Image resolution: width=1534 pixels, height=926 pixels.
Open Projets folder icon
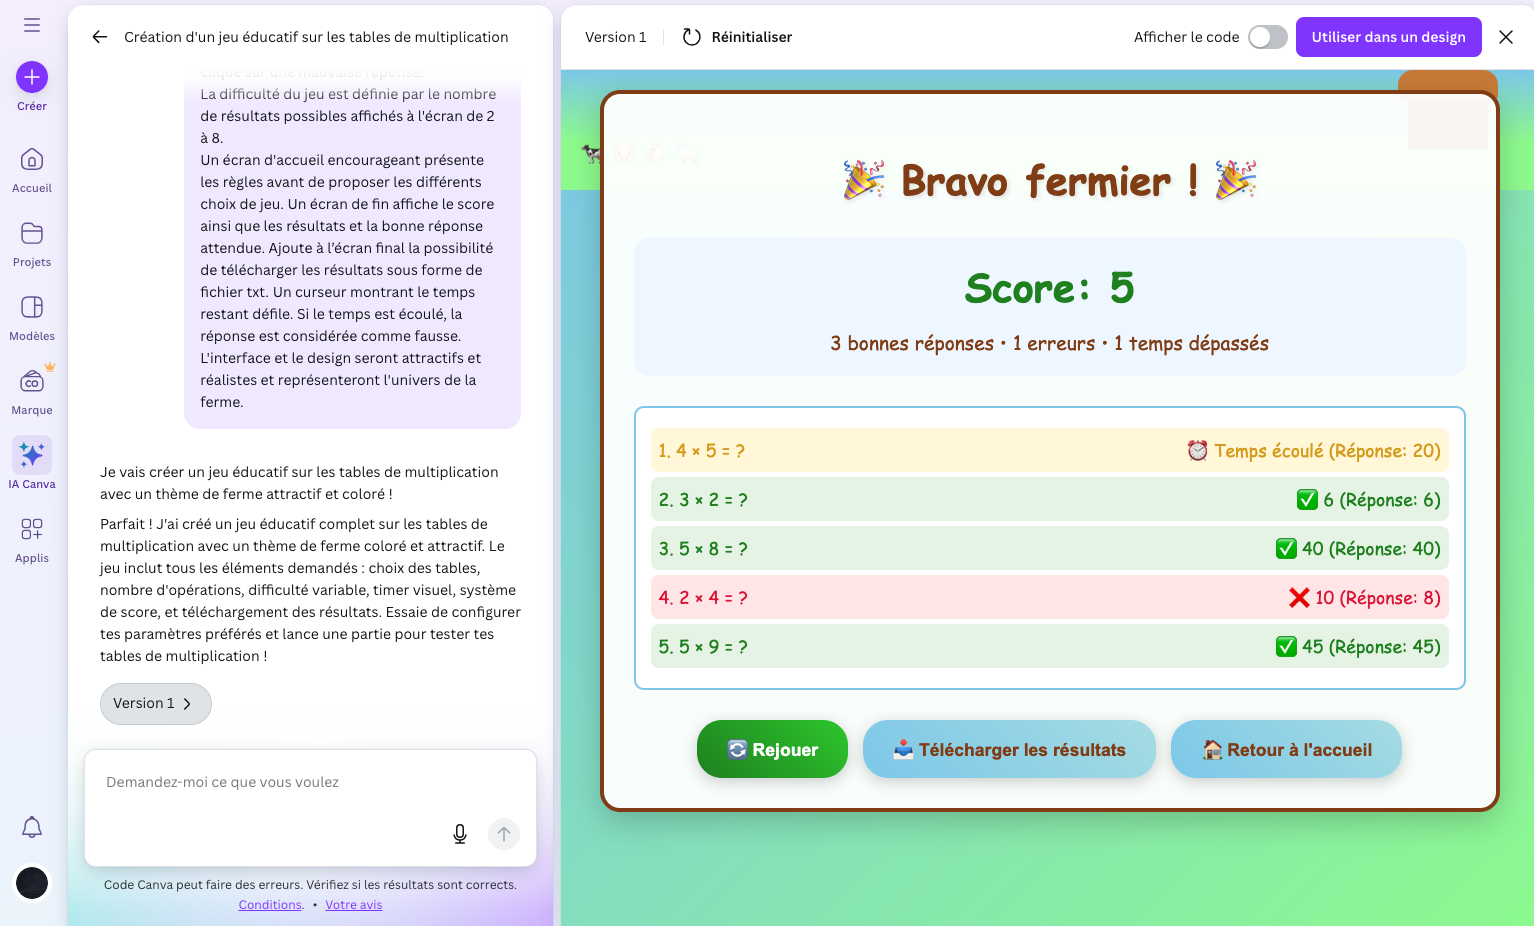(32, 234)
